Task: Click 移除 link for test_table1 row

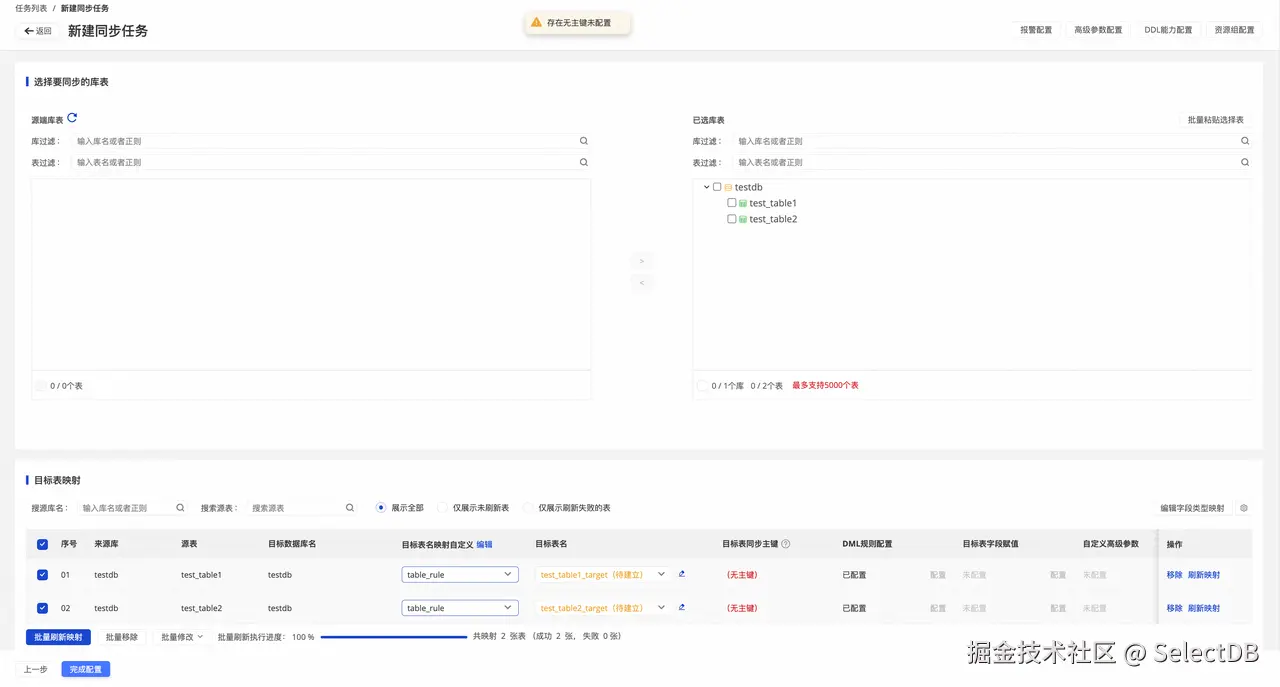Action: pos(1174,575)
